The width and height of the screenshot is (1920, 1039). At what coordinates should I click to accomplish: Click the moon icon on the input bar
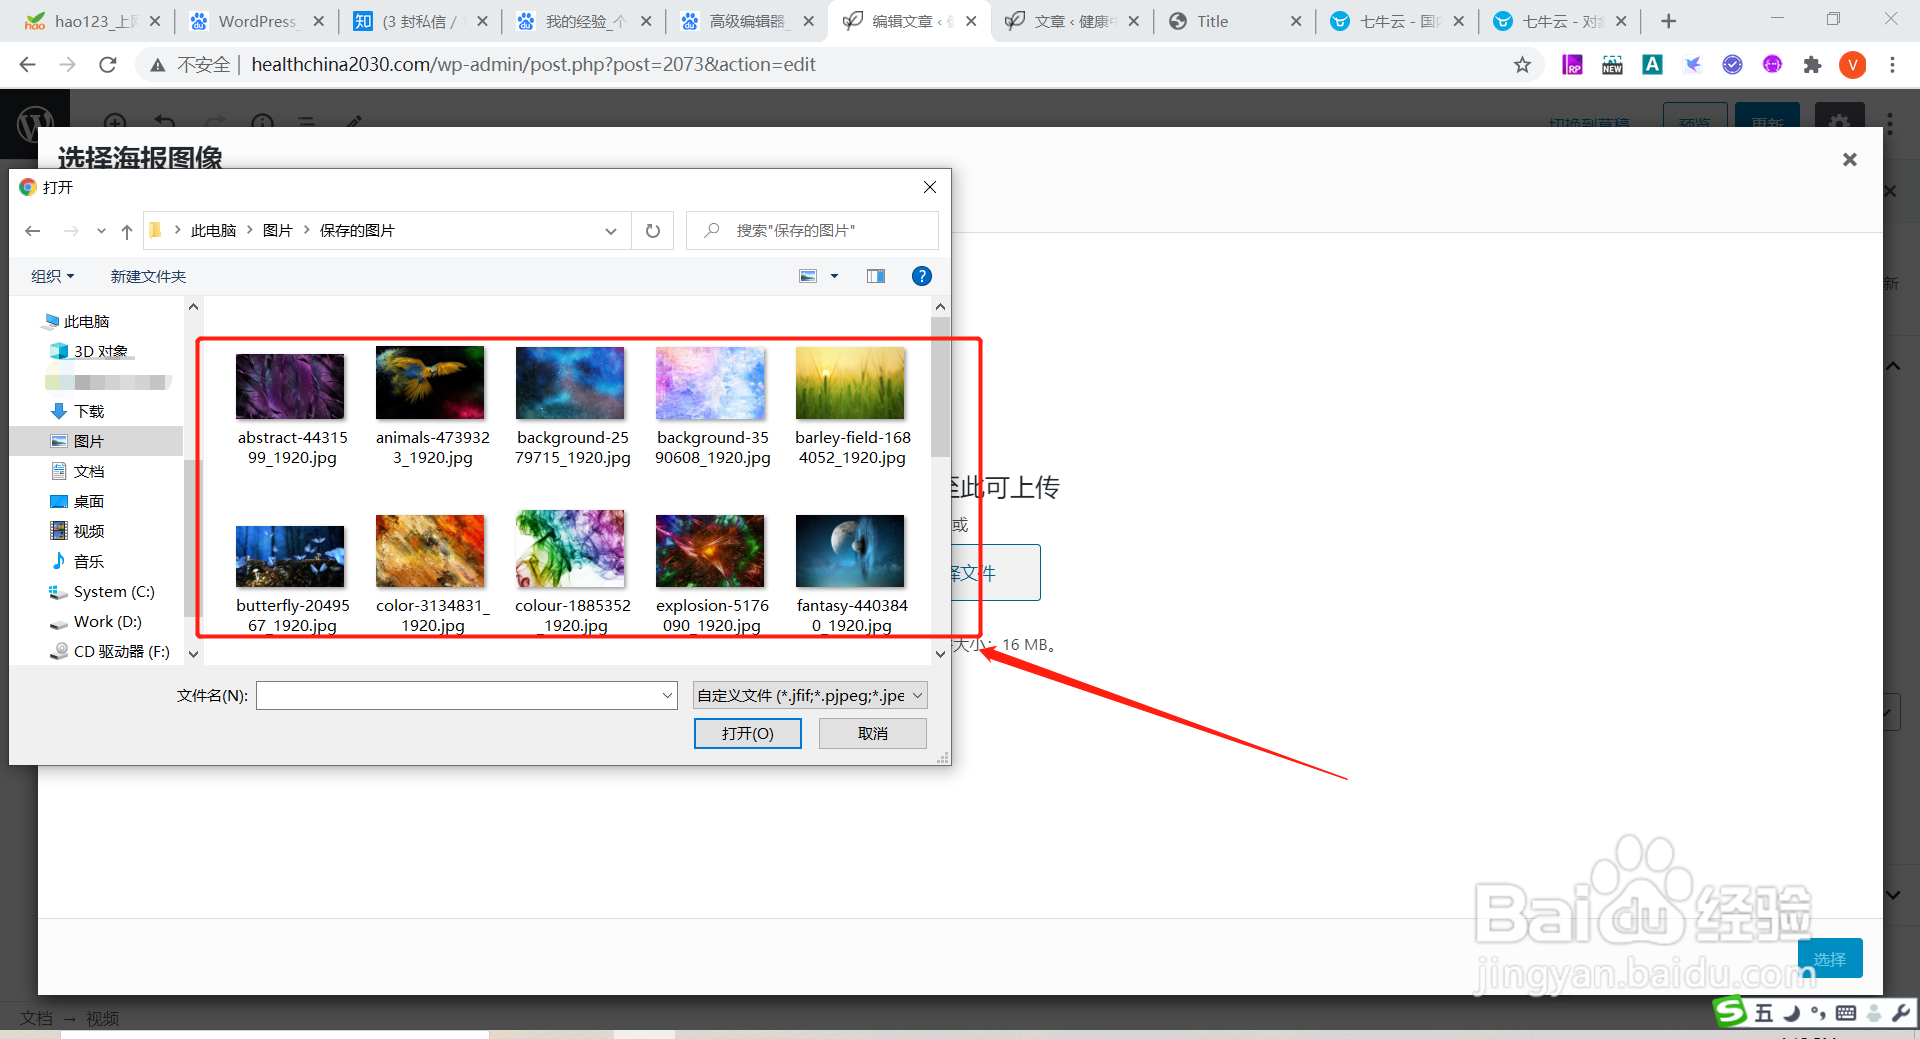click(x=1792, y=1013)
